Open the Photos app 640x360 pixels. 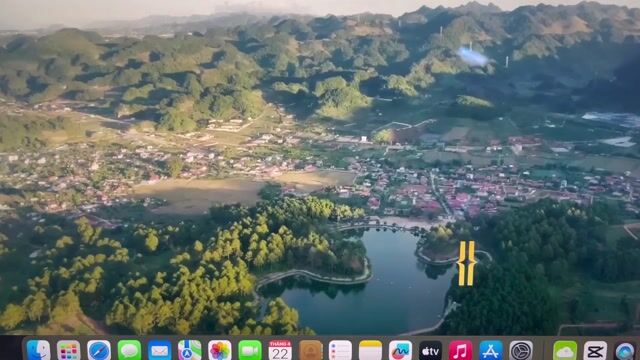tap(220, 351)
